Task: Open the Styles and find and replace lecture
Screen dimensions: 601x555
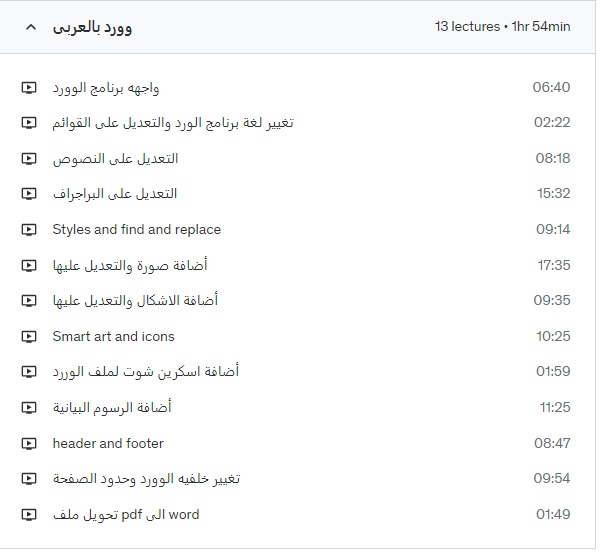Action: point(137,230)
